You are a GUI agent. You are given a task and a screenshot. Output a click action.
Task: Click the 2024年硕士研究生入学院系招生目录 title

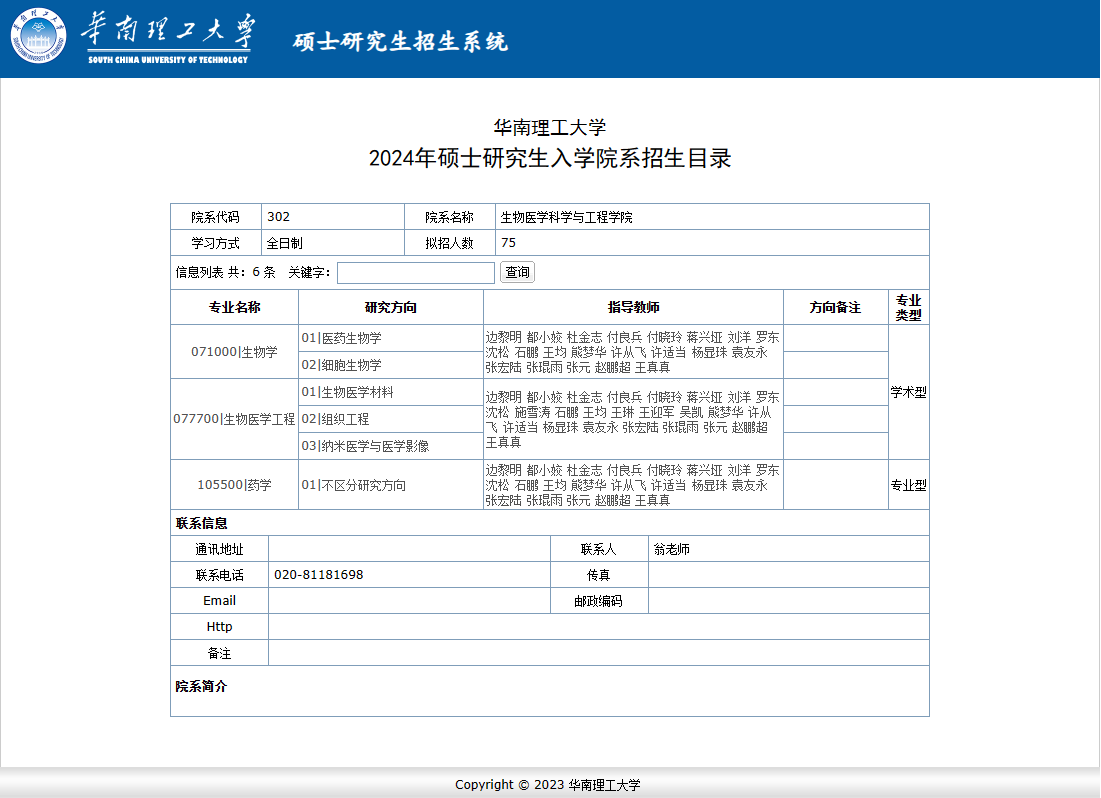pos(550,158)
